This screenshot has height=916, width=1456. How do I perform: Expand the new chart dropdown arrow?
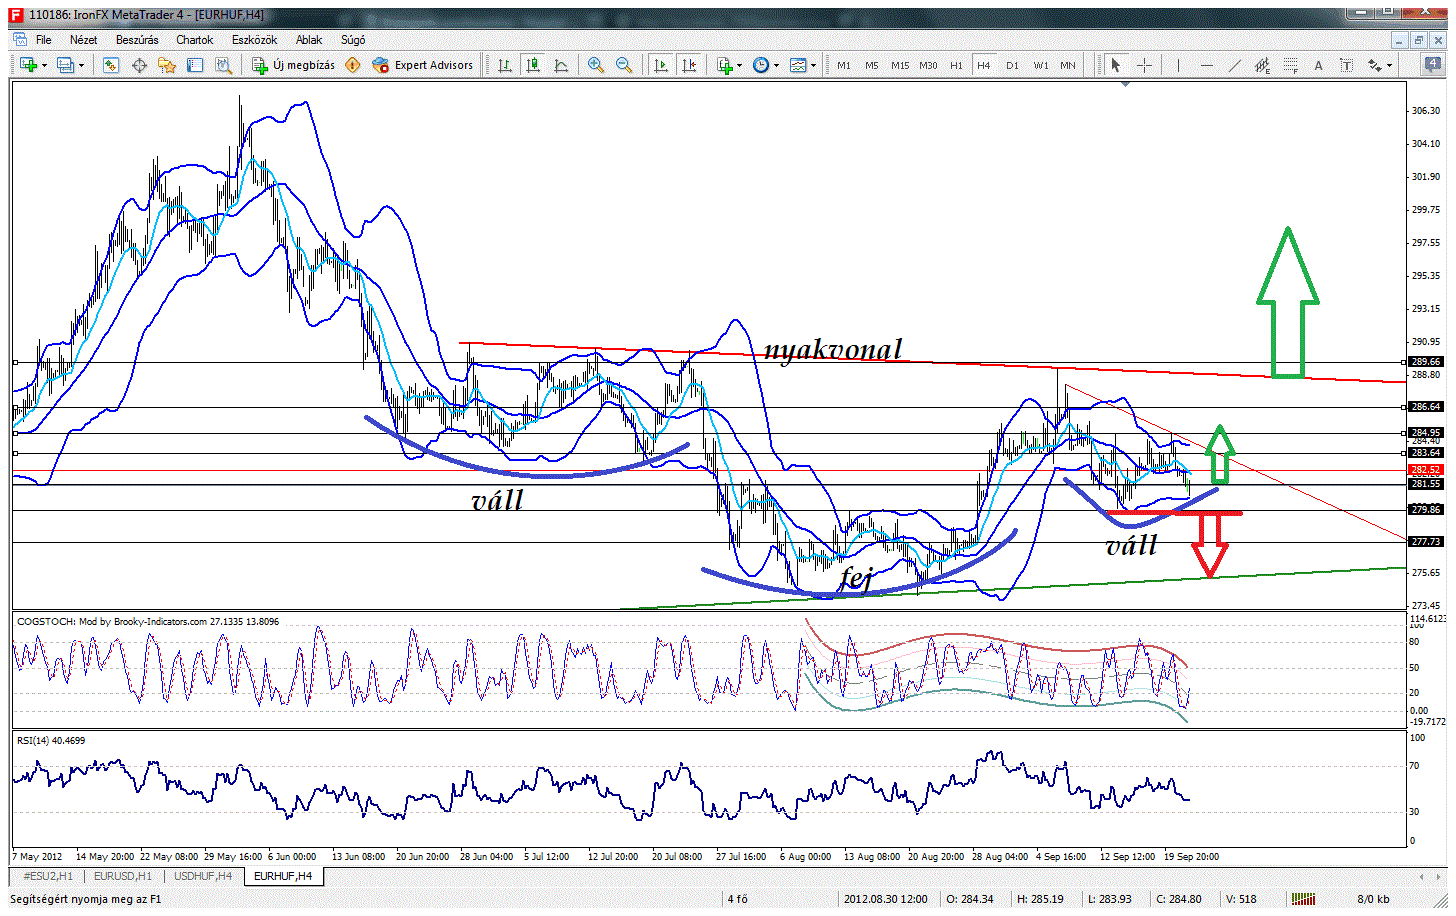pos(42,66)
